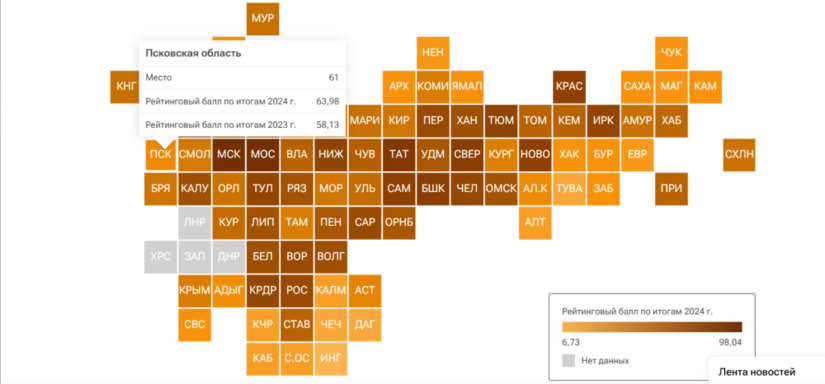Select the ПСК Pskov tile
The height and width of the screenshot is (384, 825).
point(160,155)
